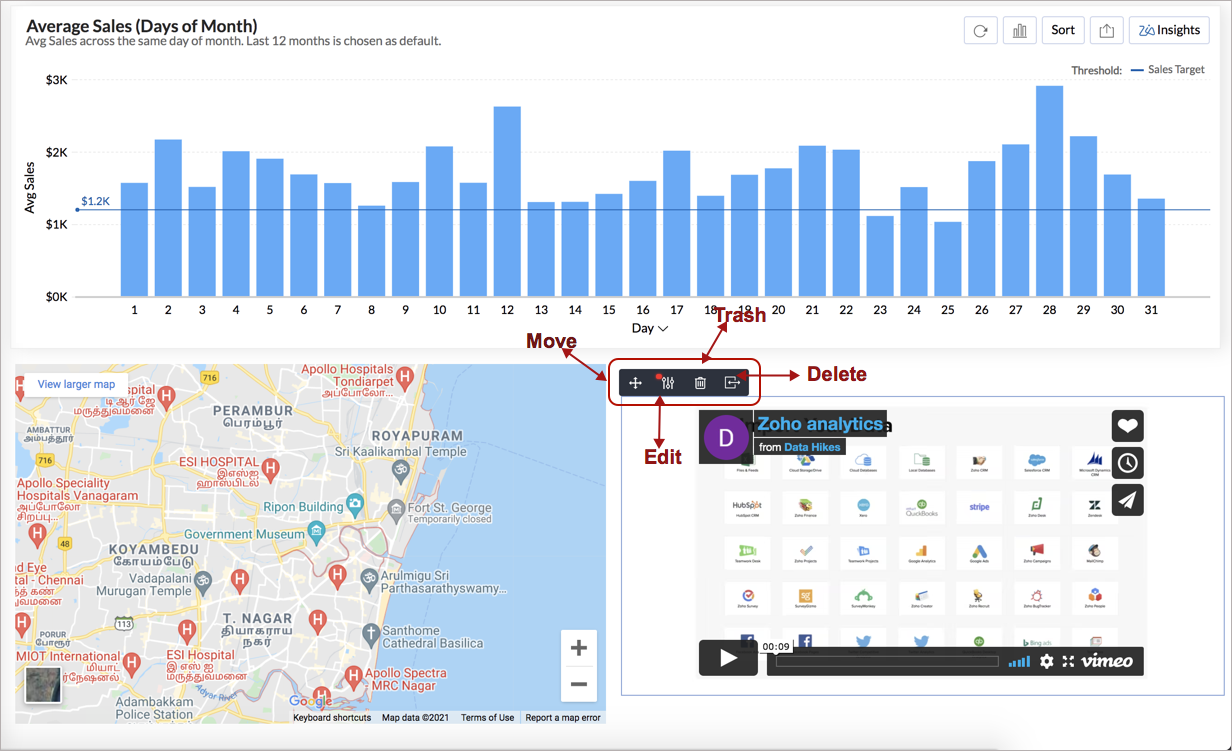The height and width of the screenshot is (751, 1232).
Task: Select the ROYAPURAM map label
Action: point(416,436)
